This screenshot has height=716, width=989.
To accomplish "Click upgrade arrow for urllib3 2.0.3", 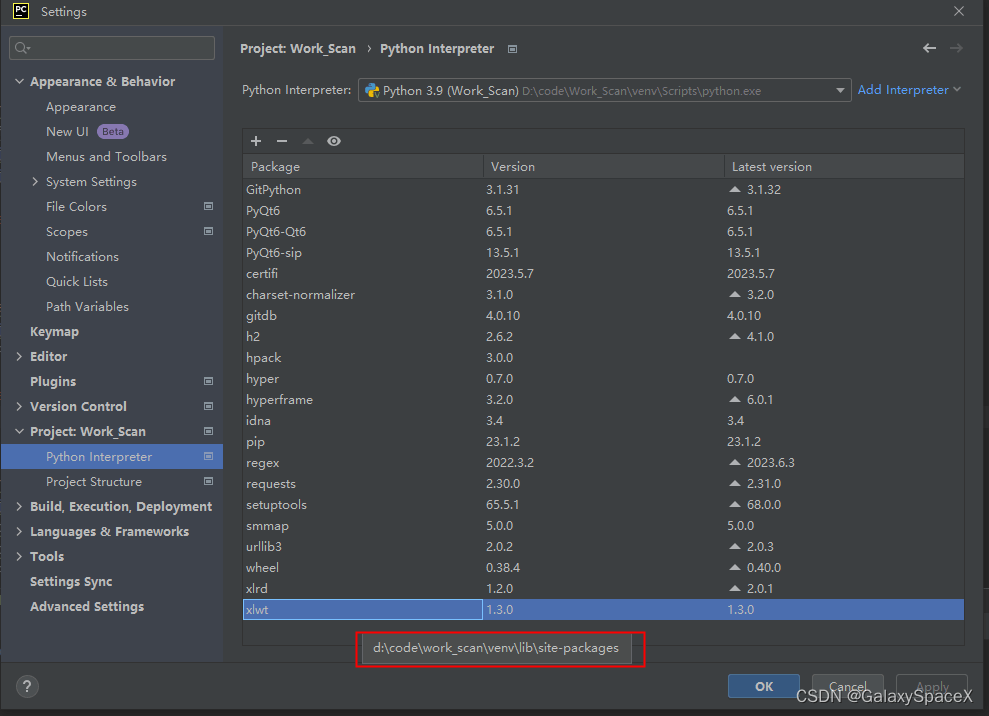I will coord(735,546).
